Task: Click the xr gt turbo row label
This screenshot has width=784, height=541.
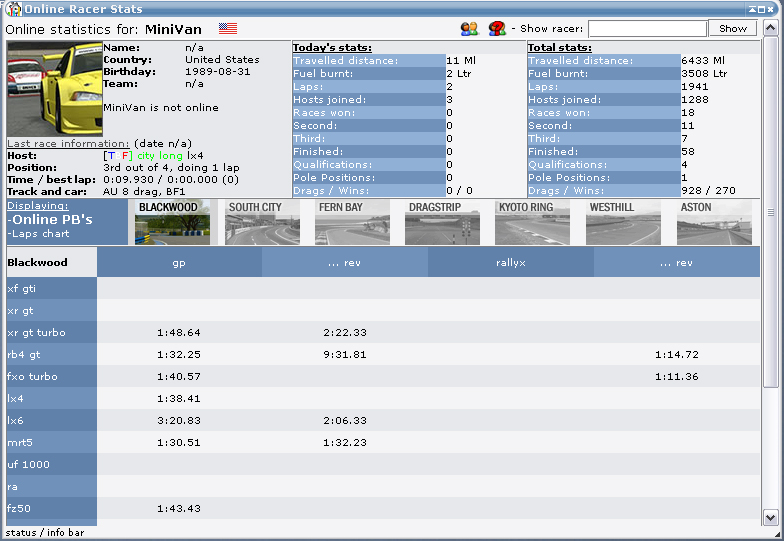Action: 36,332
